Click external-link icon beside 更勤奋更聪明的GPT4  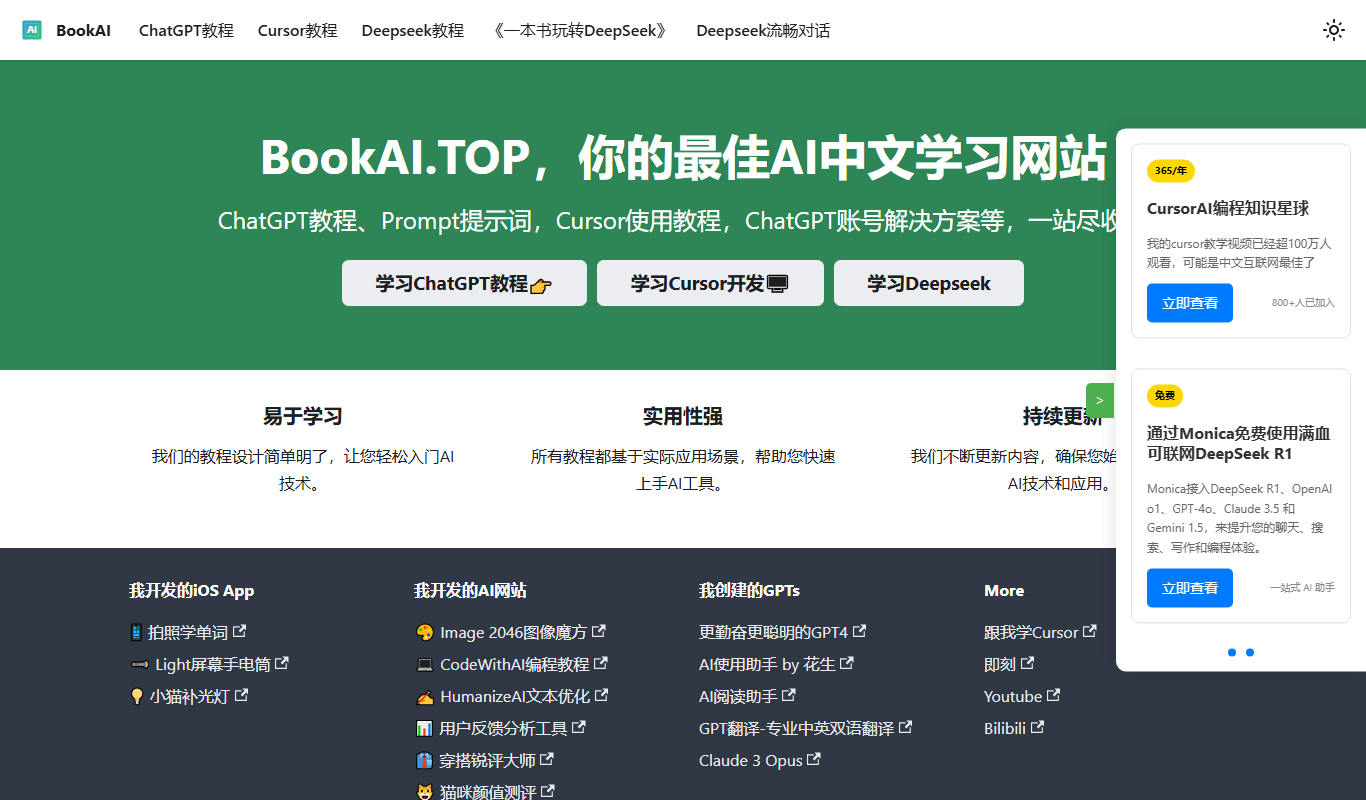tap(860, 631)
